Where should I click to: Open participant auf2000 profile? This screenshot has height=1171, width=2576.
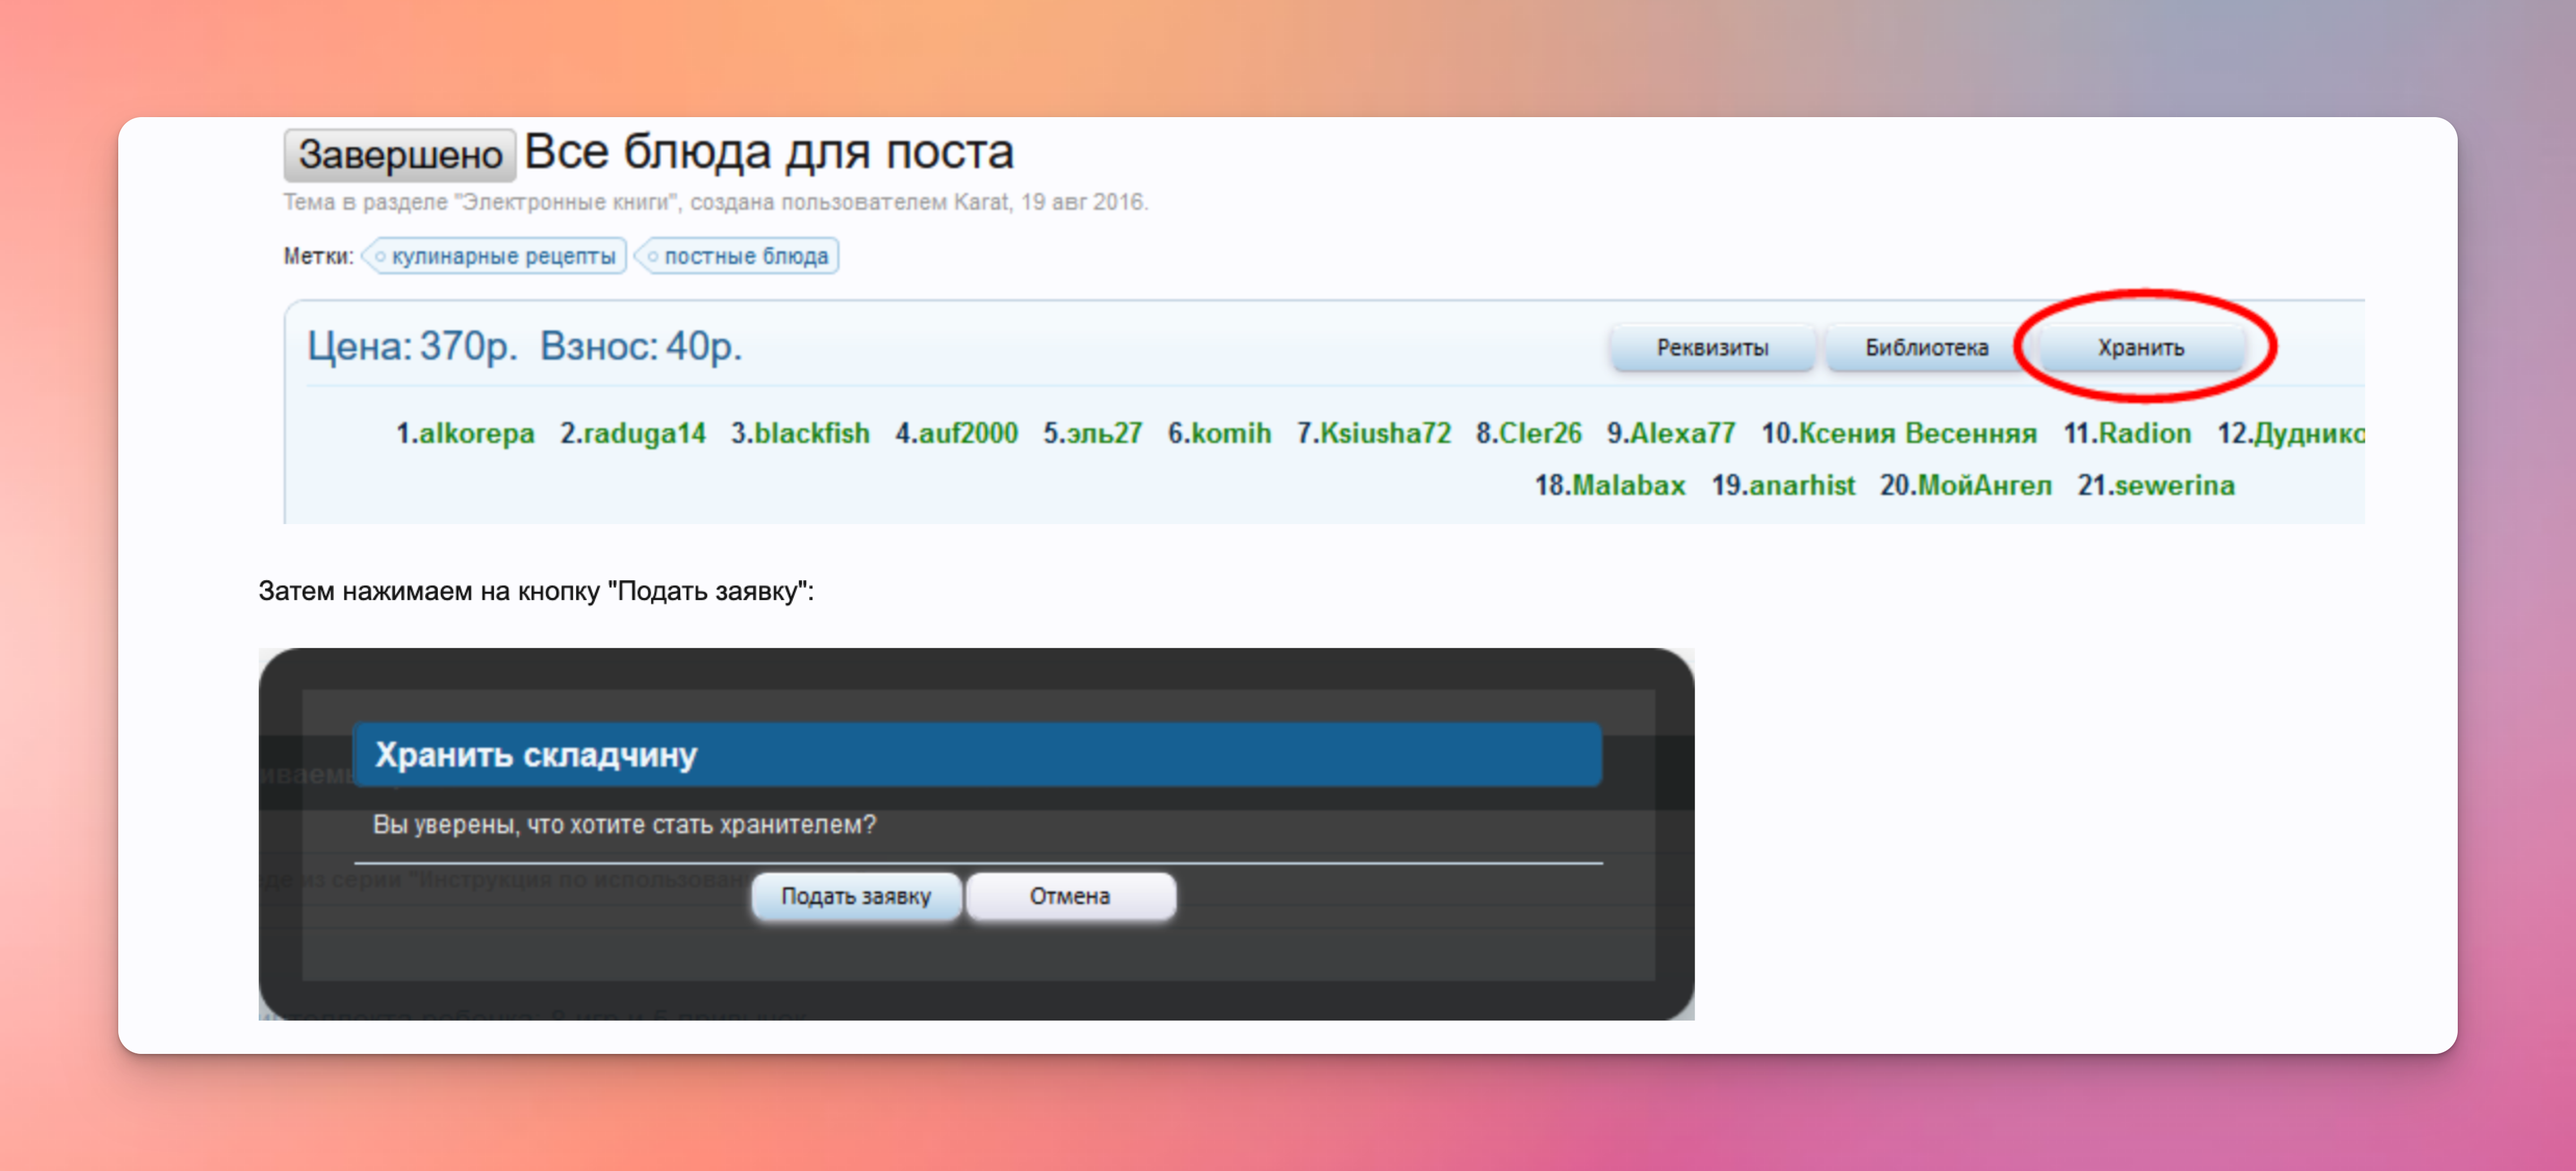(968, 433)
